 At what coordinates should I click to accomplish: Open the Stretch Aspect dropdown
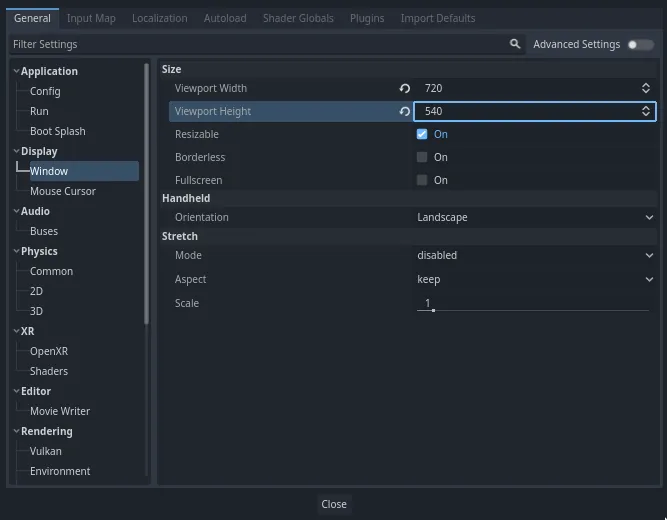coord(535,279)
